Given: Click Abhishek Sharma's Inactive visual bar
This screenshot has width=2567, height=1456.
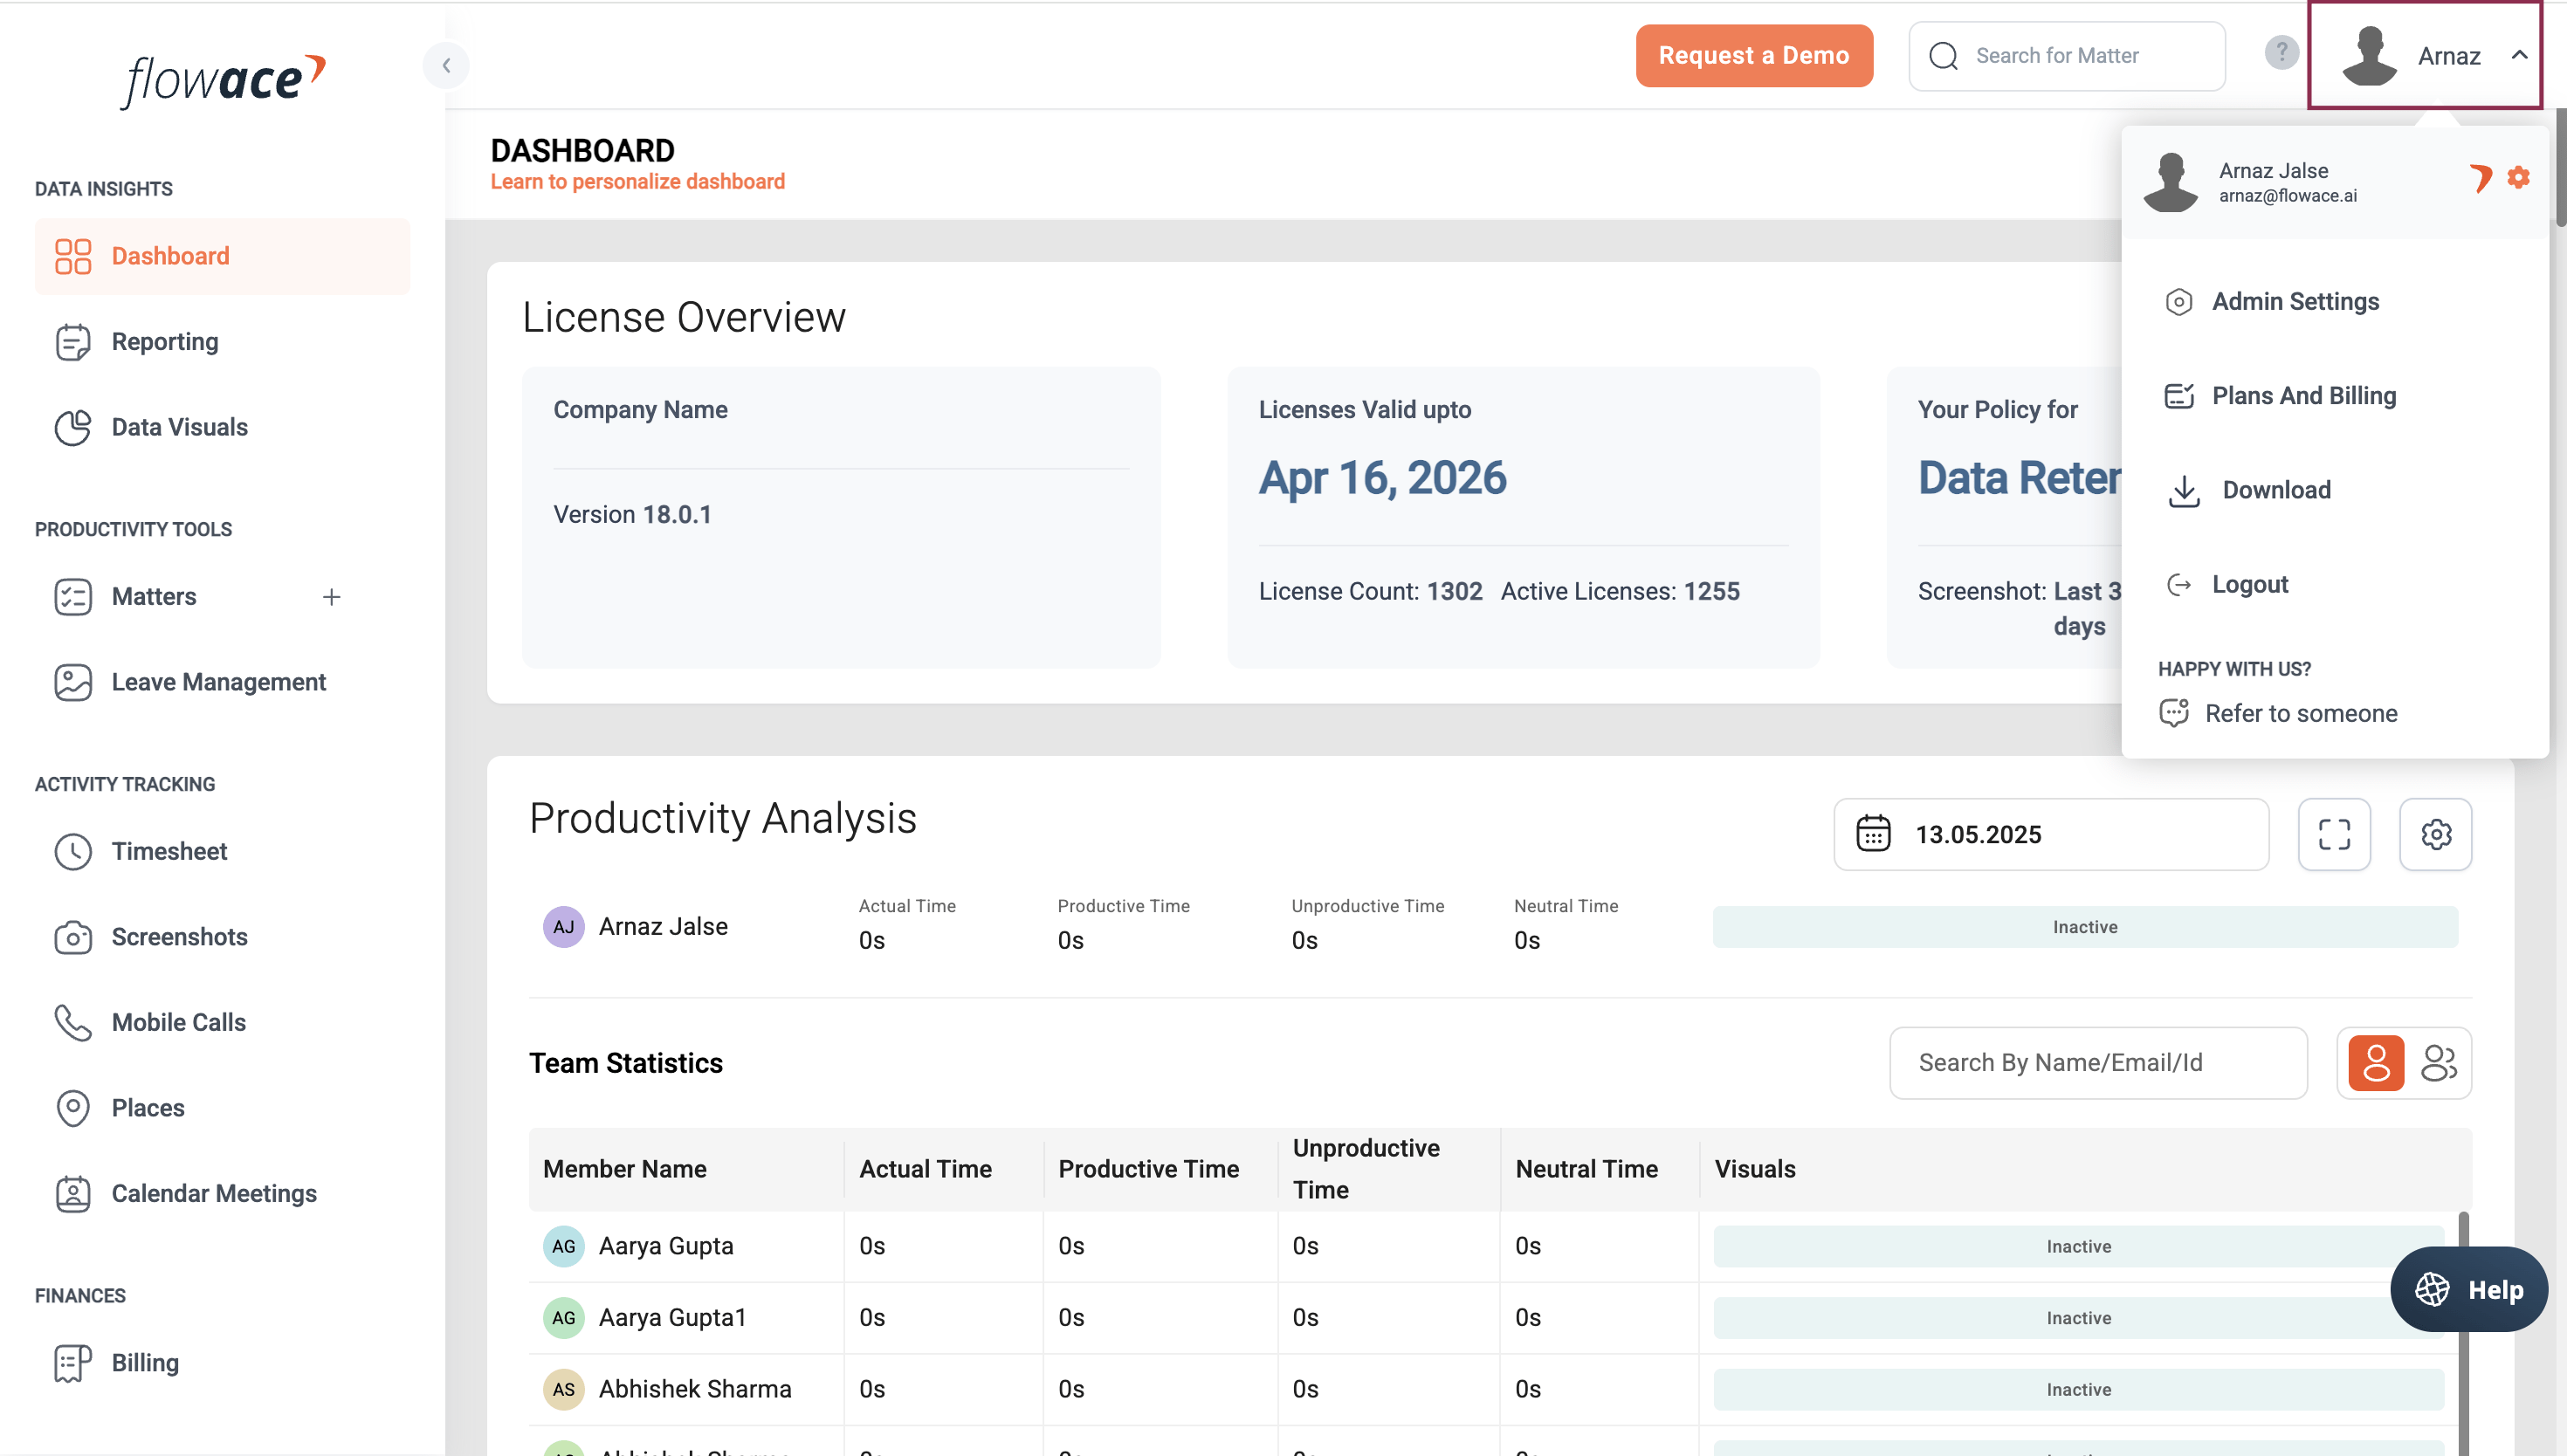Looking at the screenshot, I should coord(2078,1390).
